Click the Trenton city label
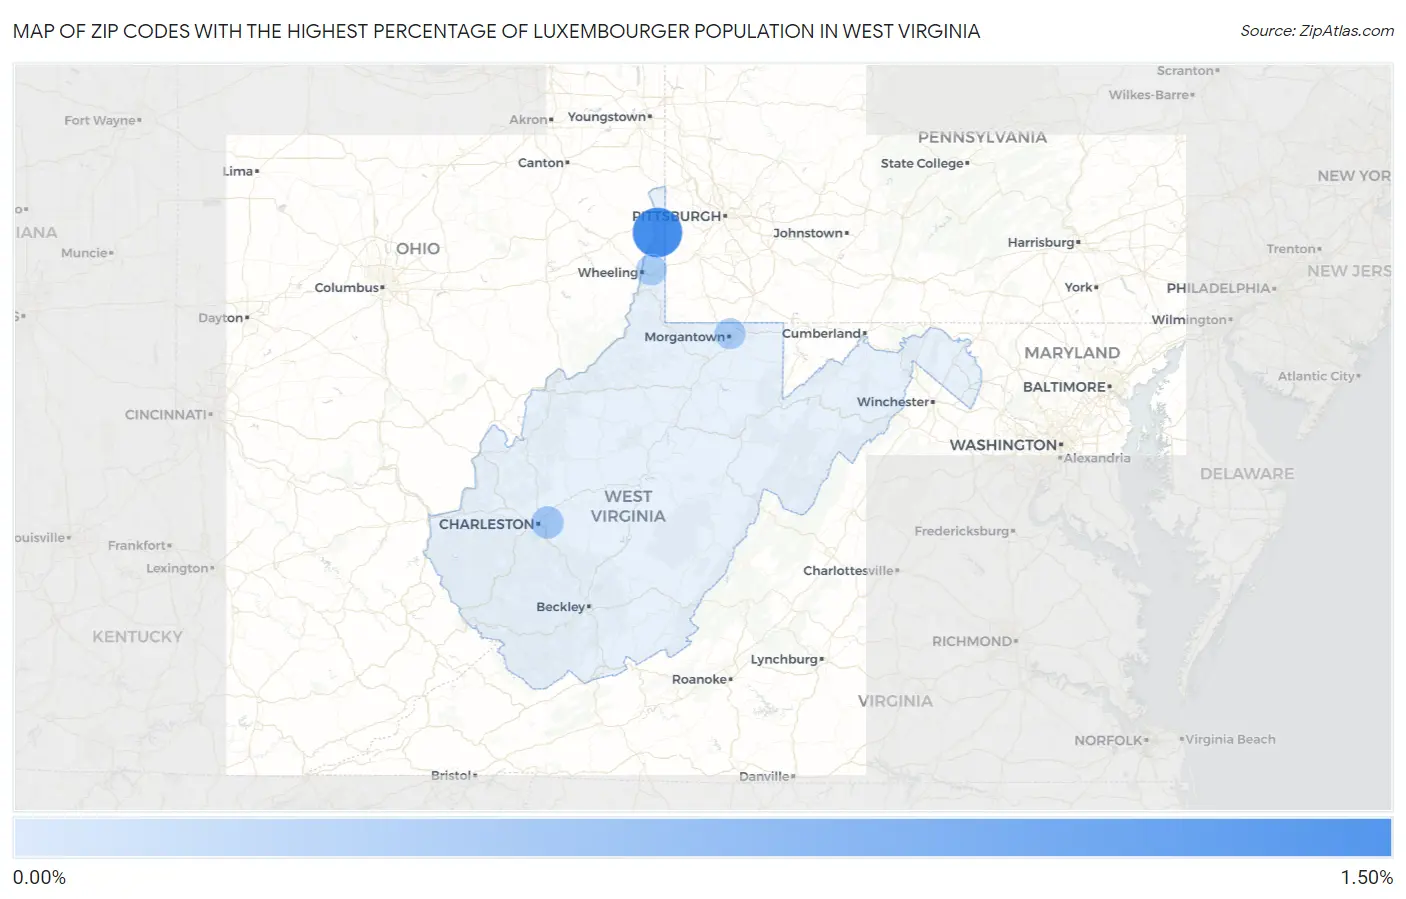 (x=1291, y=249)
